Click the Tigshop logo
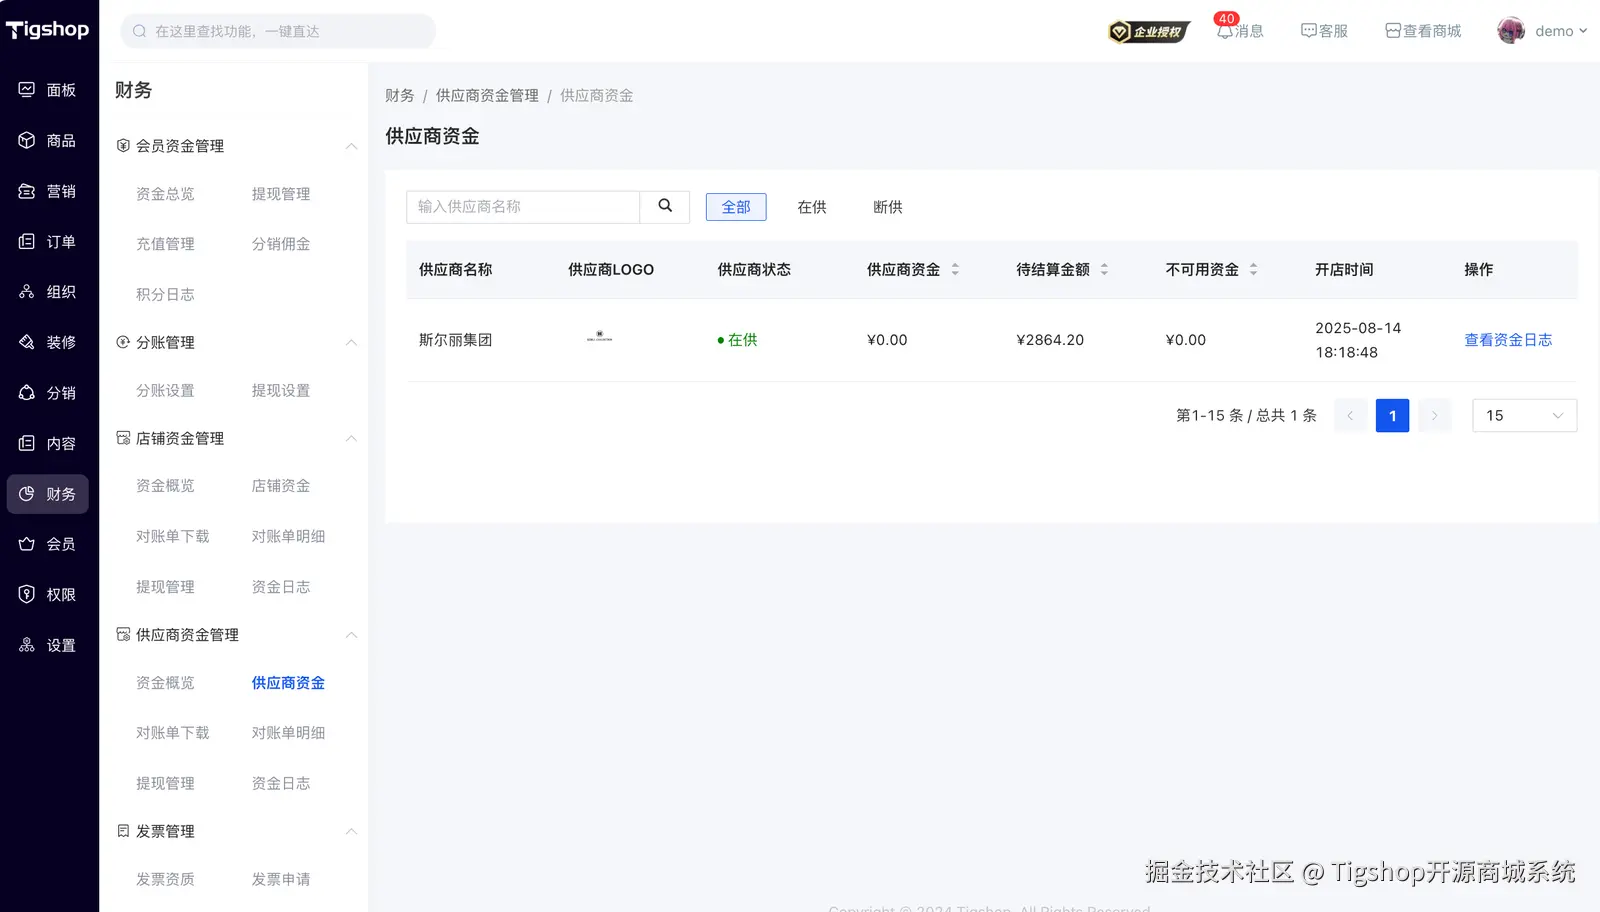 pos(47,30)
